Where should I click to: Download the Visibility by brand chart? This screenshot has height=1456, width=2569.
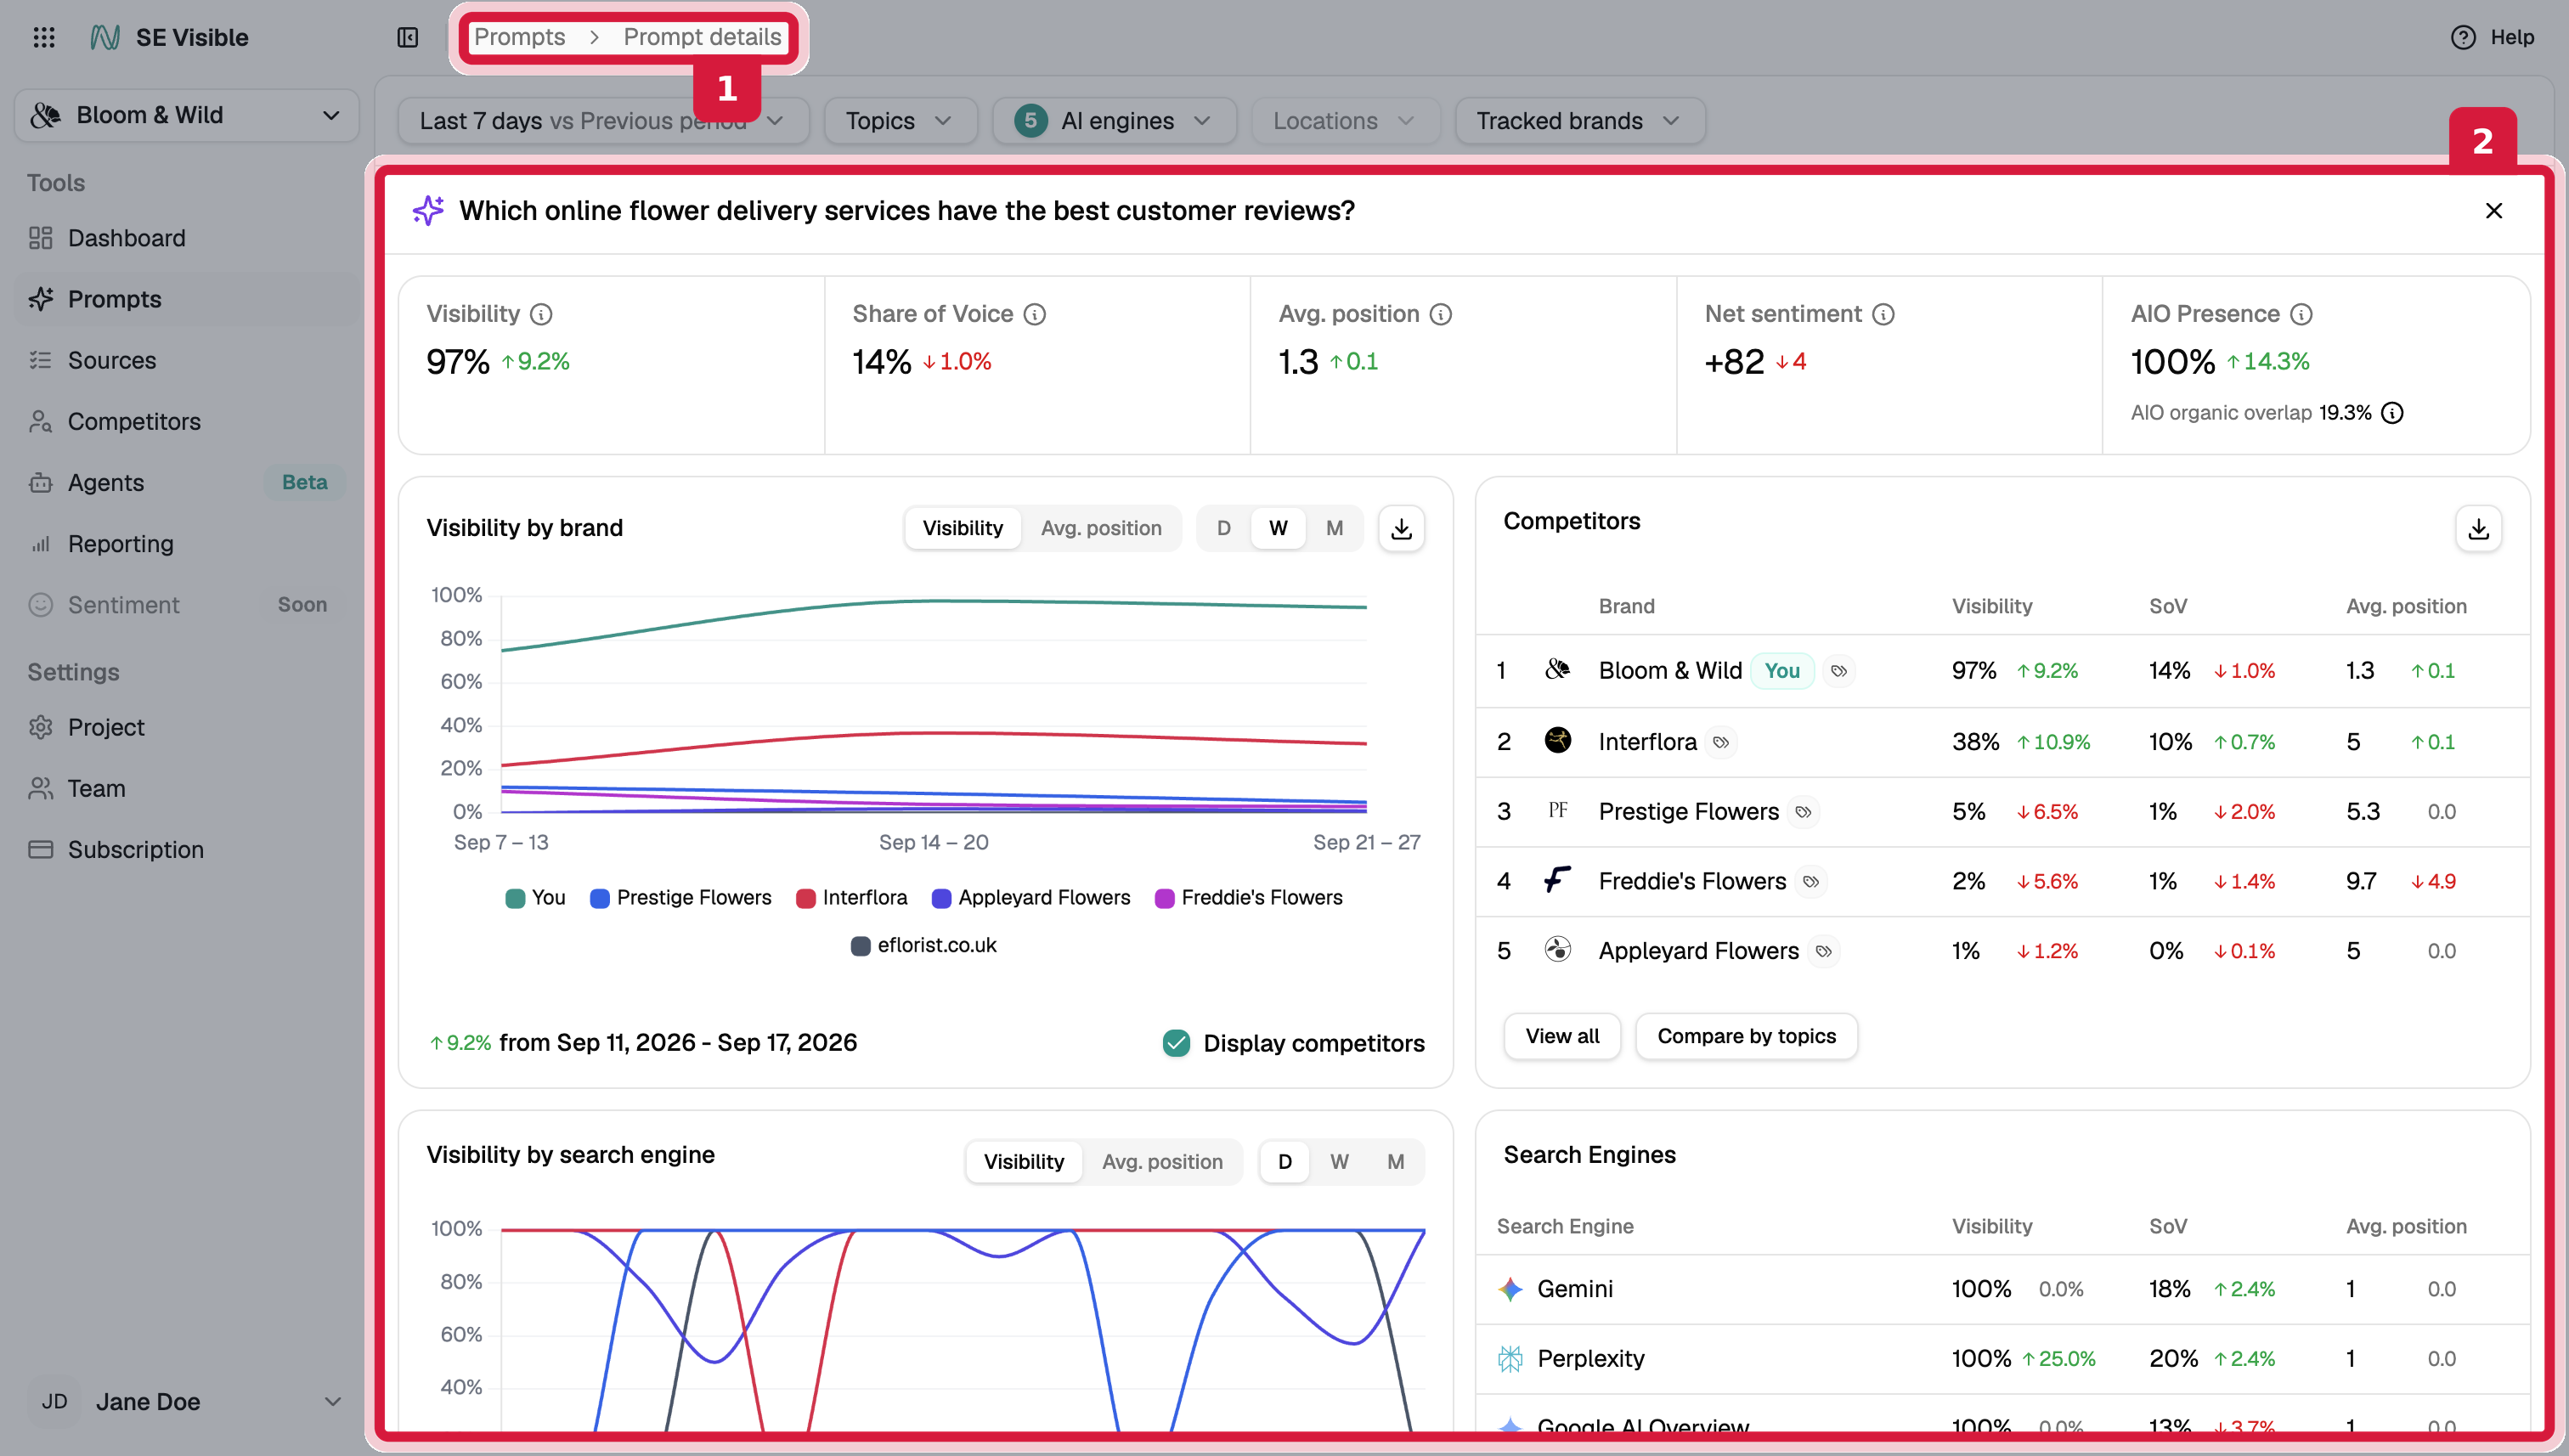point(1401,528)
